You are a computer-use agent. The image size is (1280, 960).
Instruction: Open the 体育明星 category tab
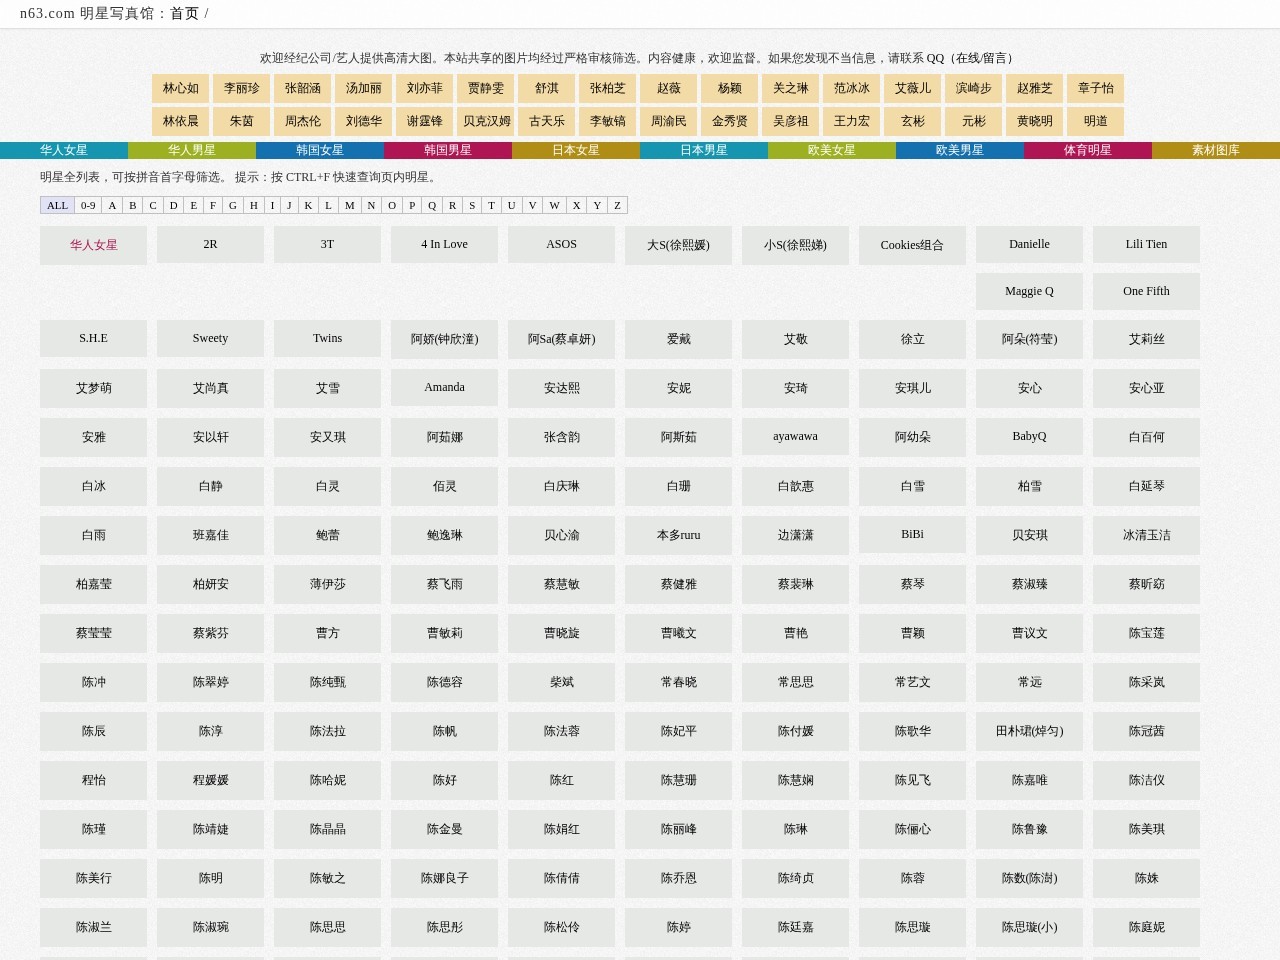click(x=1088, y=150)
